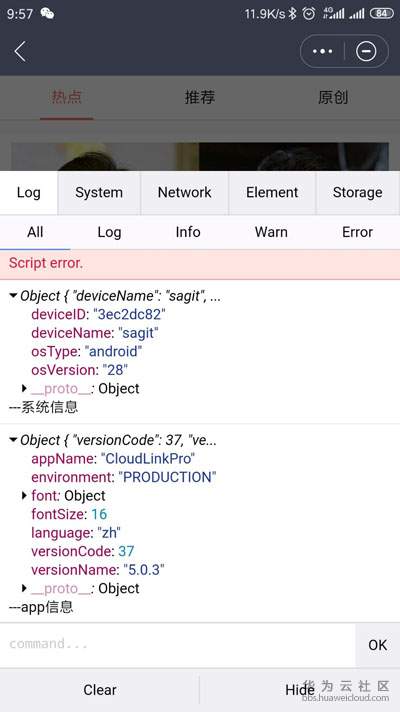Expand __proto__ under app info object
The image size is (400, 712).
click(25, 588)
